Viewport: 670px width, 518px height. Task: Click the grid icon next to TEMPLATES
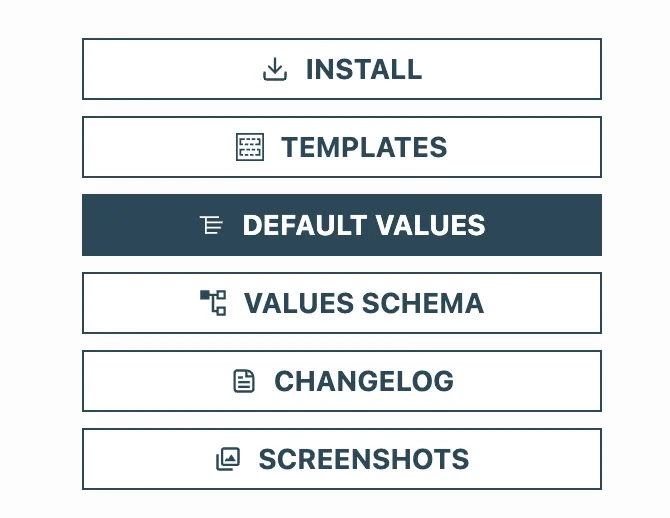[x=250, y=147]
